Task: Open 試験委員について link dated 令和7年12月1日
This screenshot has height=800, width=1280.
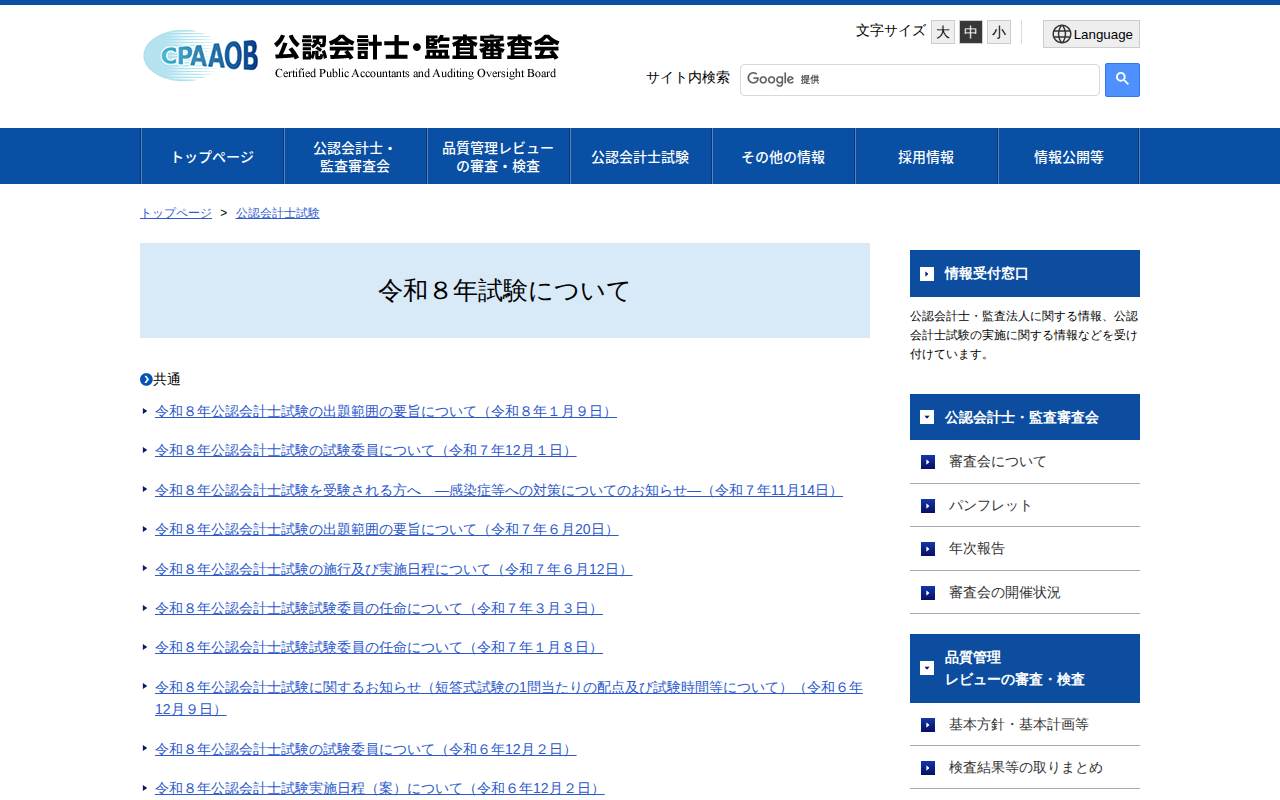Action: 366,450
